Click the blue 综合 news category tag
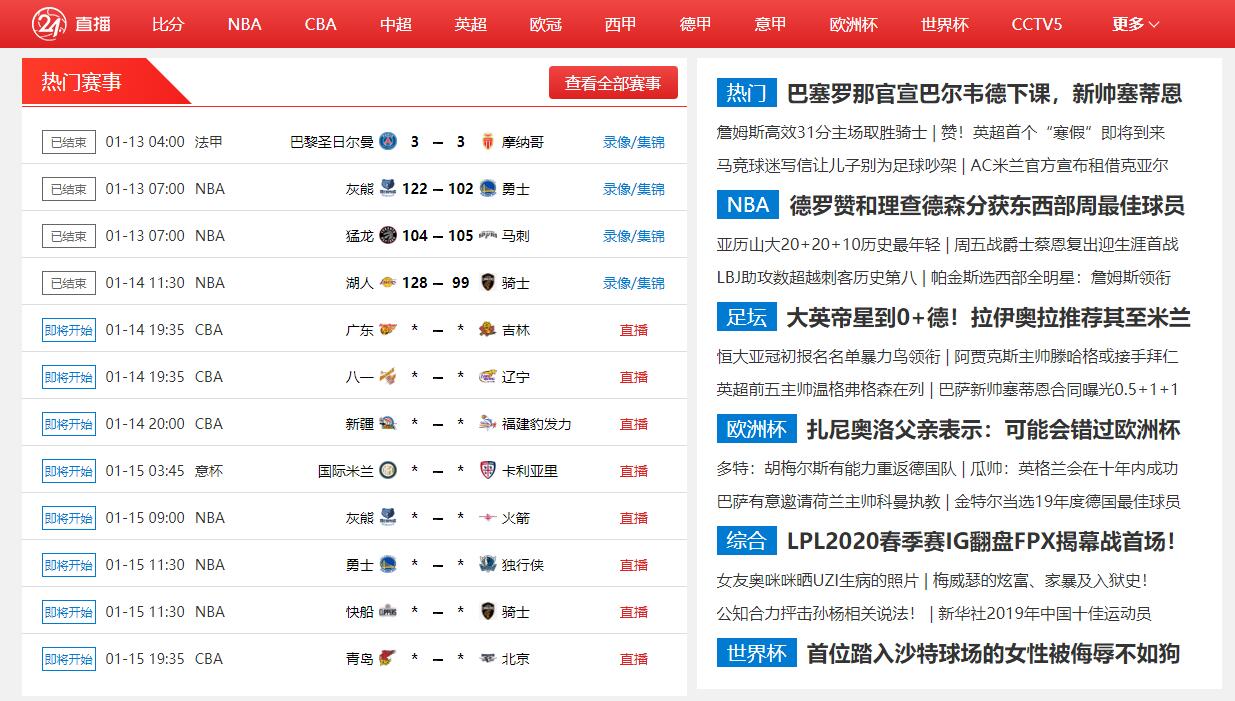 click(747, 541)
